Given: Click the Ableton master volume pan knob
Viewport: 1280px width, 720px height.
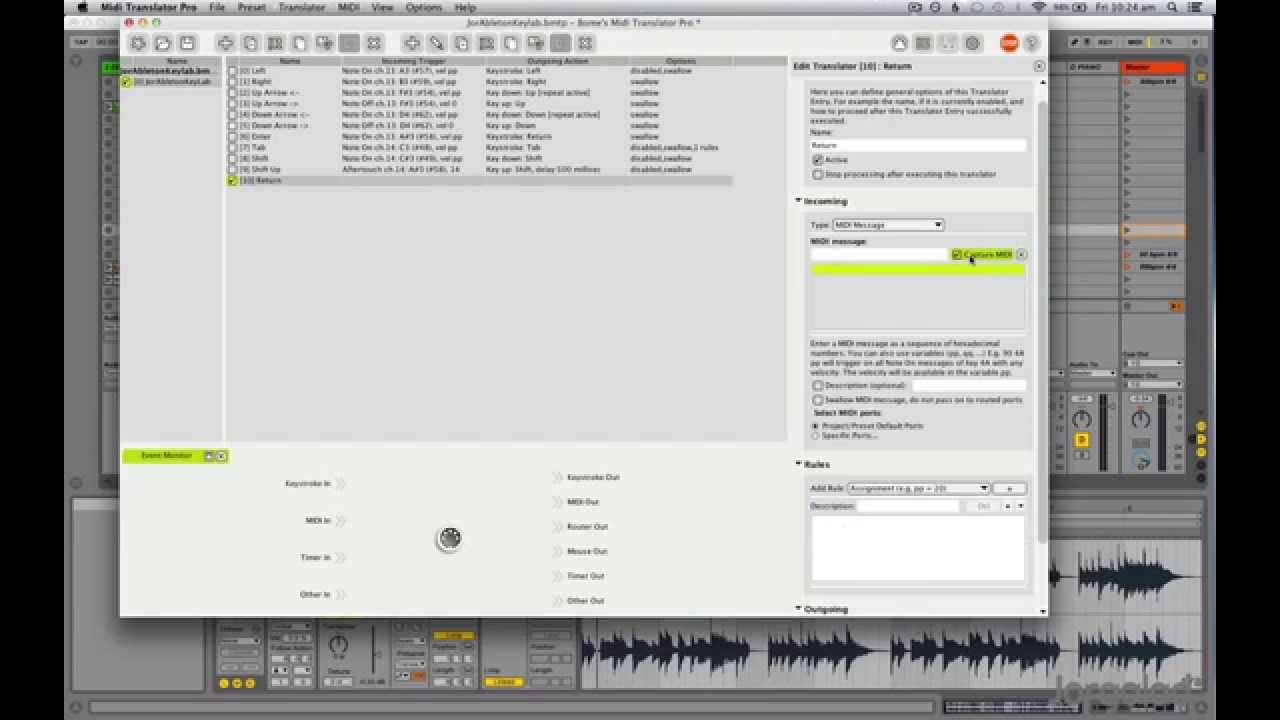Looking at the screenshot, I should pyautogui.click(x=1141, y=420).
